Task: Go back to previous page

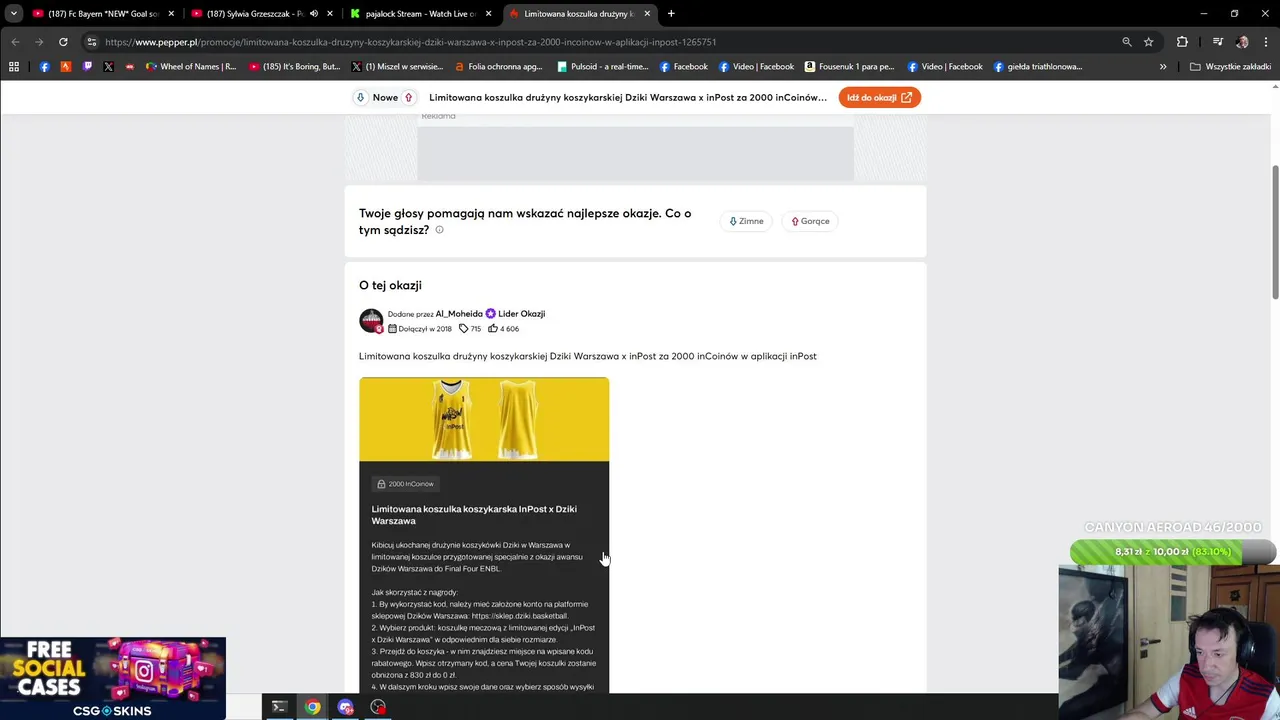Action: point(15,42)
